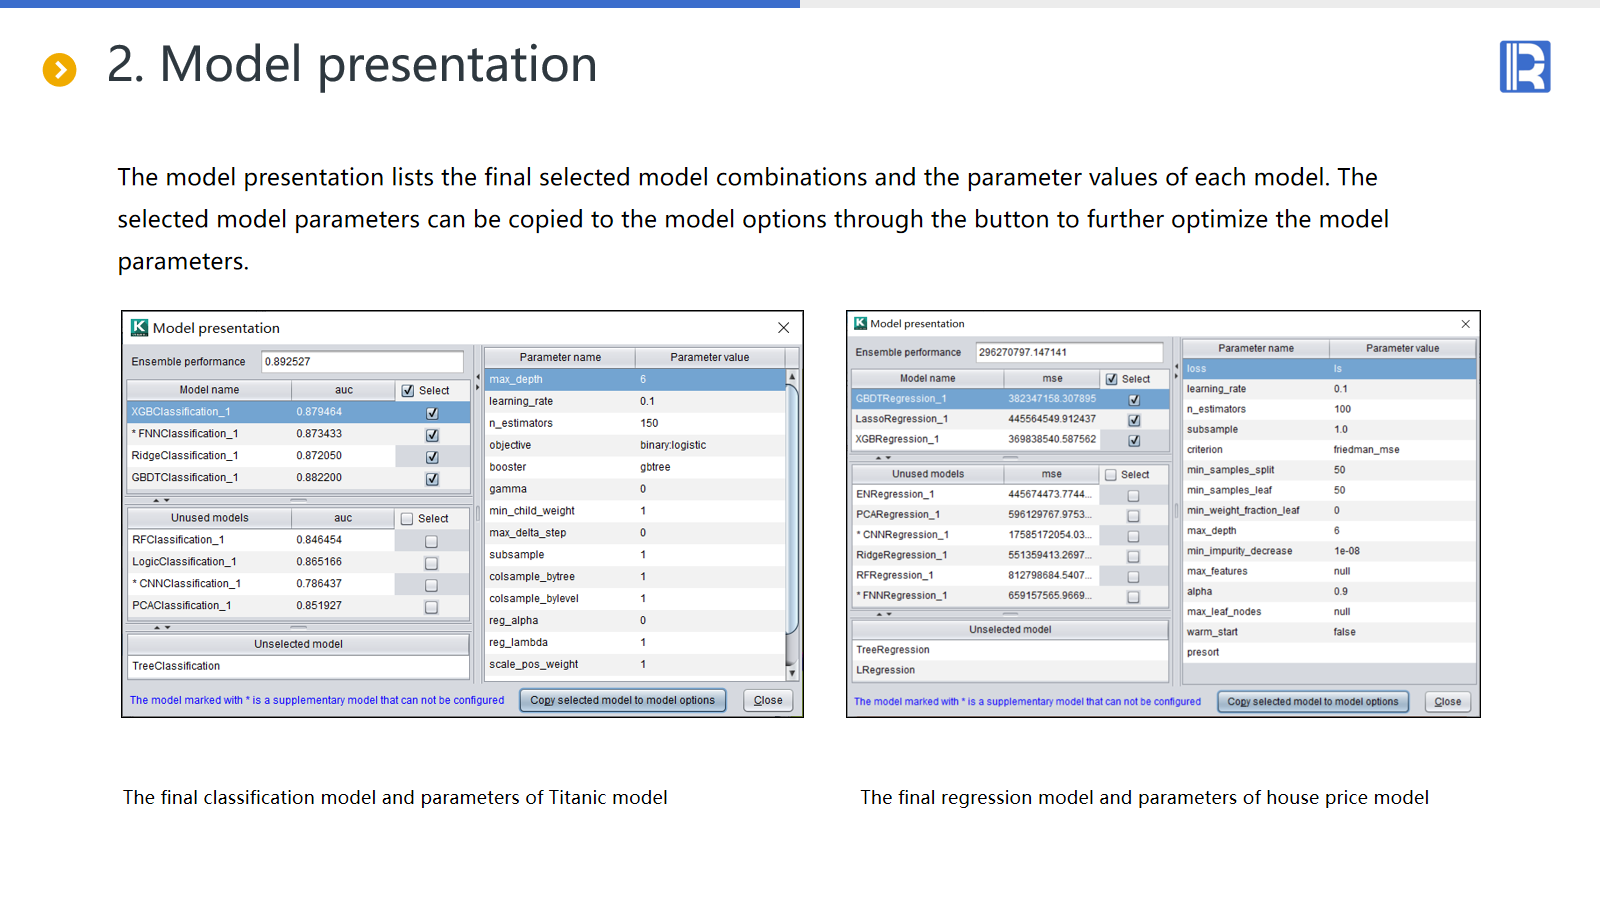1600x900 pixels.
Task: Click the K icon of the regression dialog
Action: tap(860, 323)
